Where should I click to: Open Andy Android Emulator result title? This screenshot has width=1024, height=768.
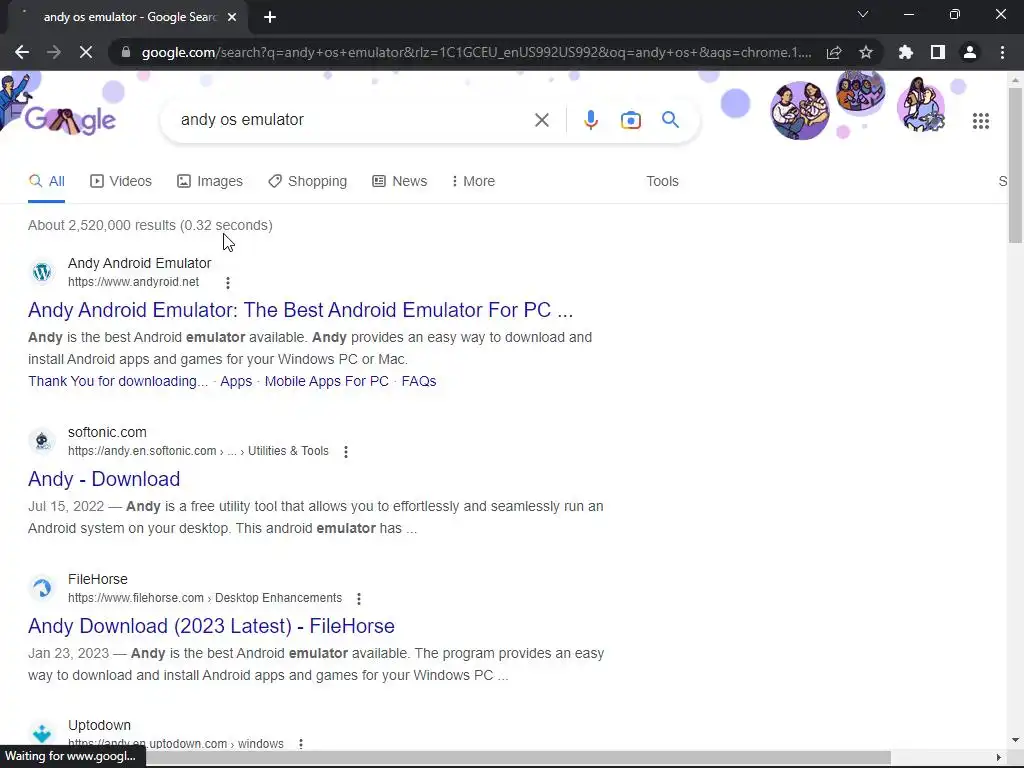(x=300, y=310)
